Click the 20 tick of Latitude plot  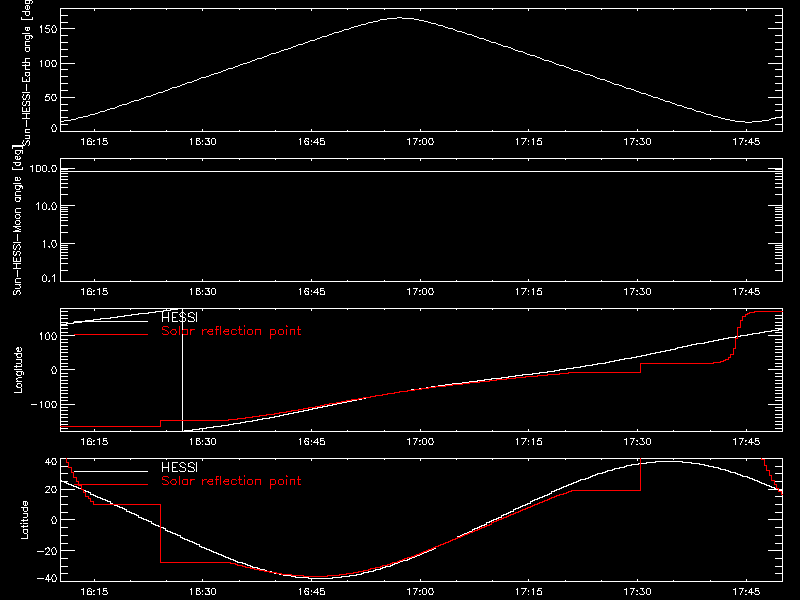51,490
